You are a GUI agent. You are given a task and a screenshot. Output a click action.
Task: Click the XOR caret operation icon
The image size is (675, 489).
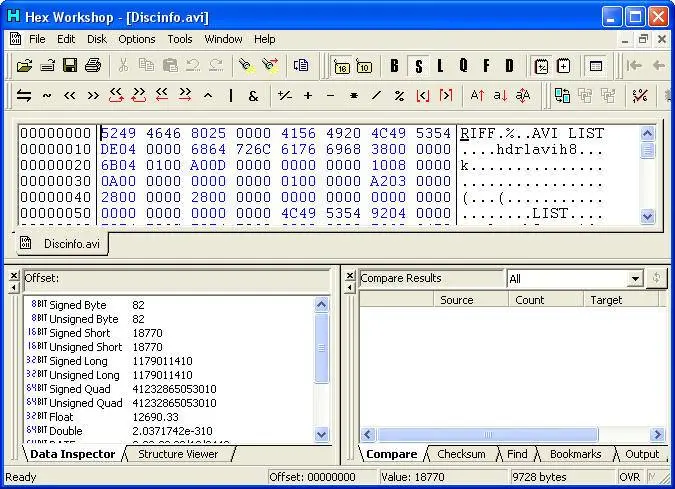(x=208, y=96)
